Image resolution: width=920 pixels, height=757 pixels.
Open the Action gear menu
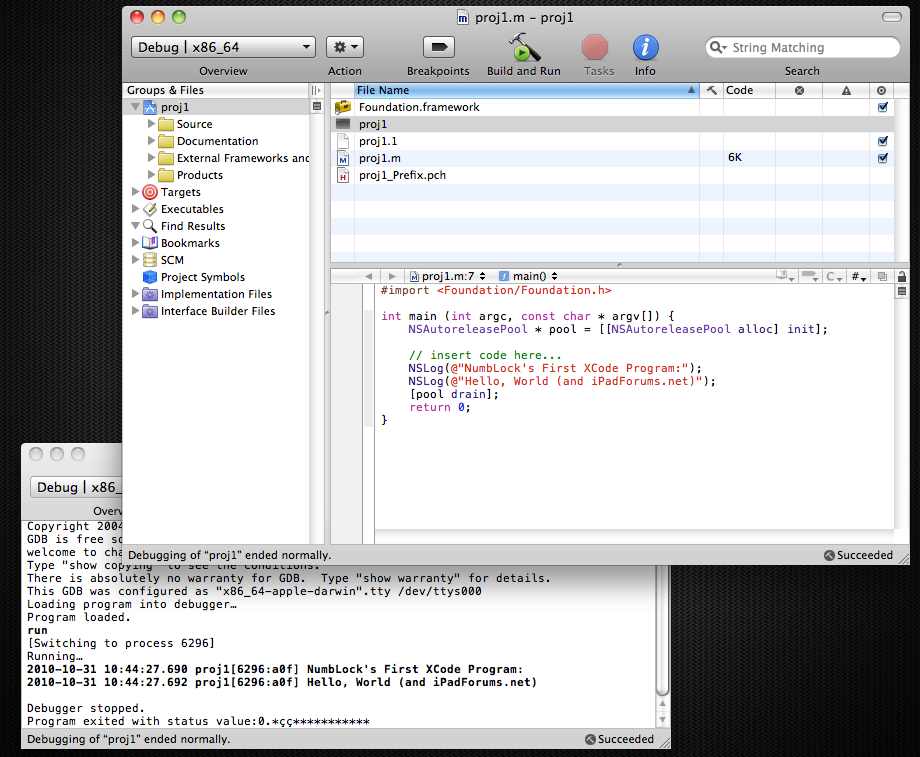345,47
